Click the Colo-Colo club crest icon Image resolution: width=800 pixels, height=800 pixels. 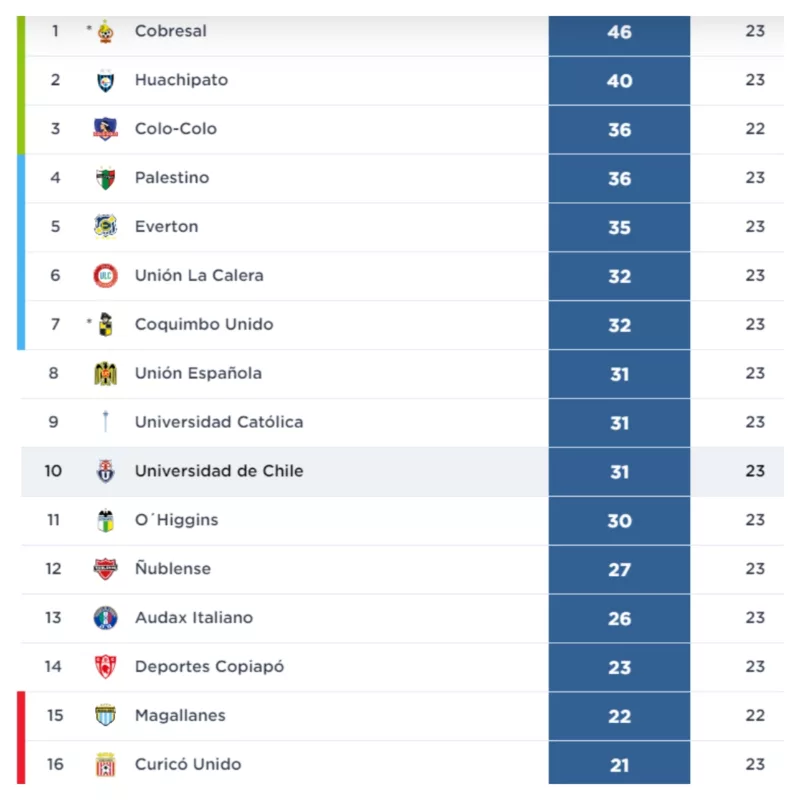pos(105,129)
